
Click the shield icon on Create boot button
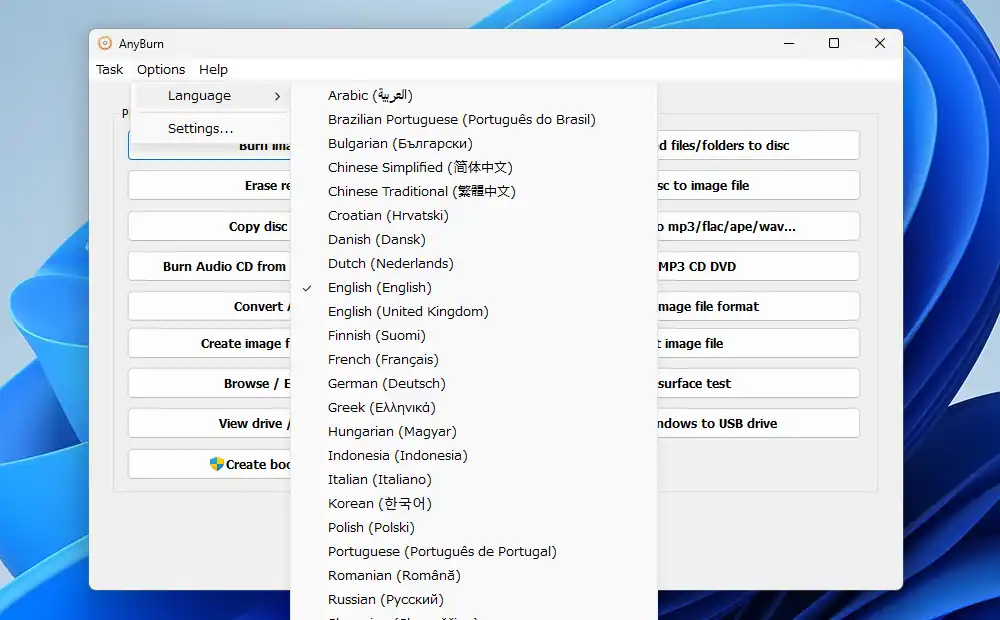click(216, 464)
